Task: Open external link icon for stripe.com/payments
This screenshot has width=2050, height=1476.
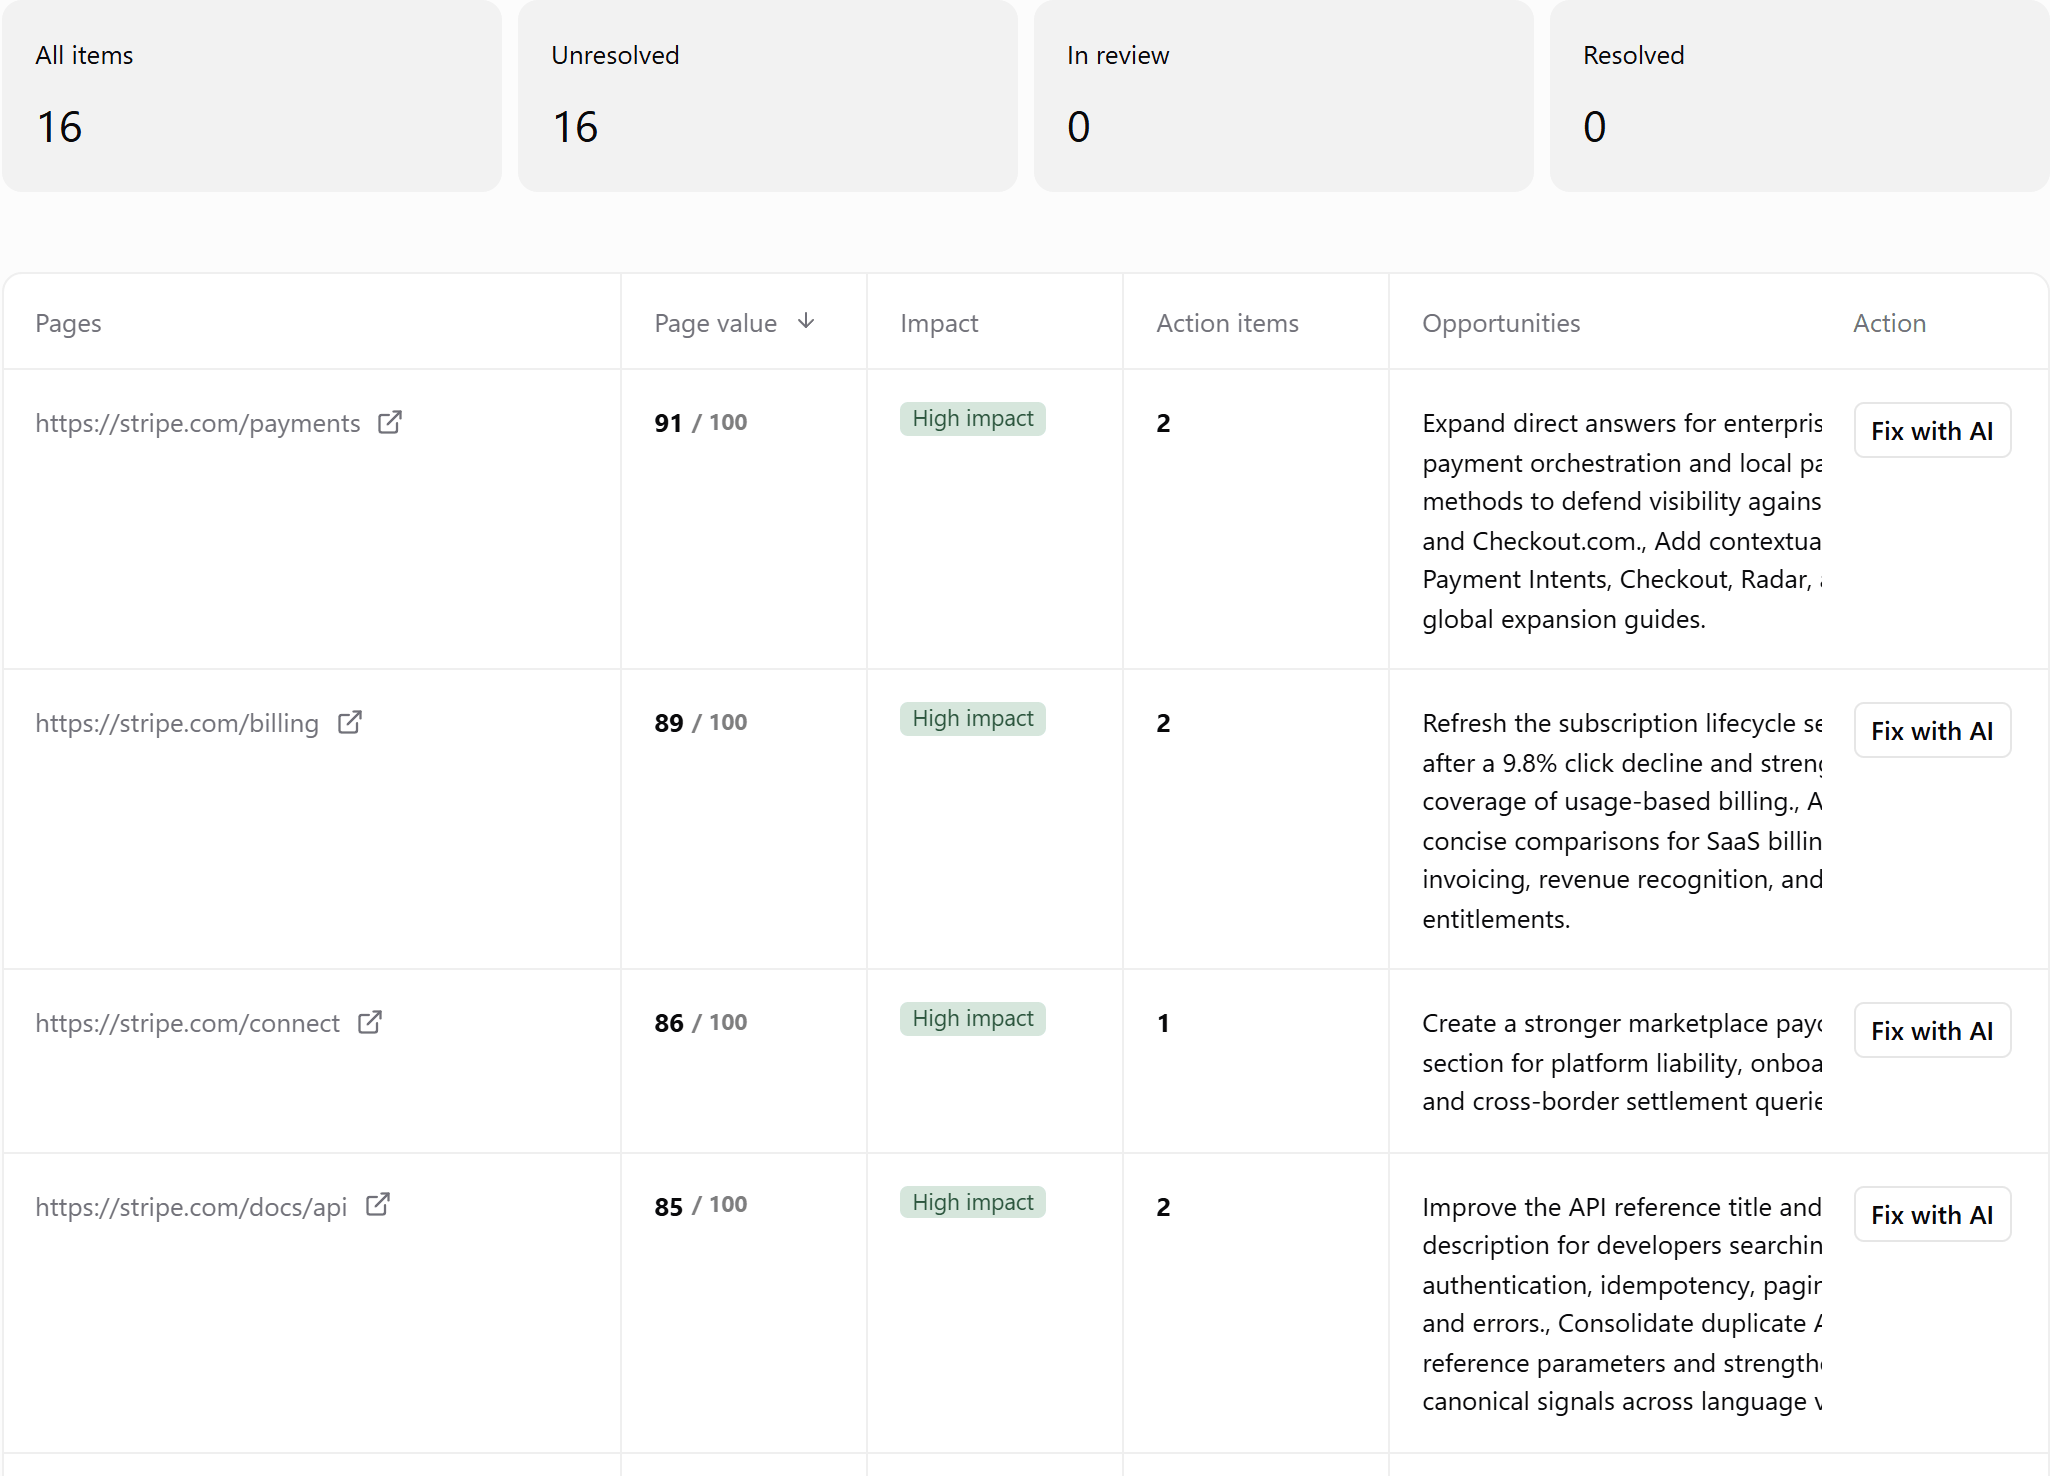Action: click(390, 422)
